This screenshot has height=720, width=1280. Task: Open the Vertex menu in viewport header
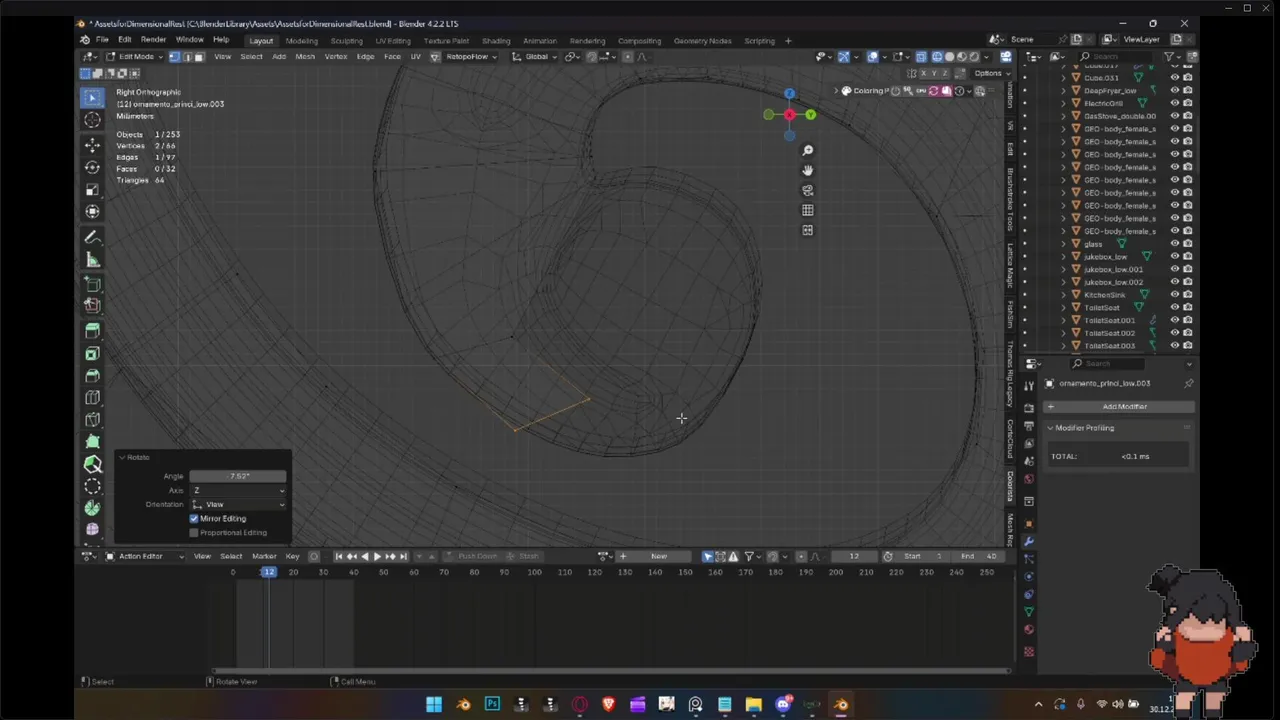(x=335, y=56)
